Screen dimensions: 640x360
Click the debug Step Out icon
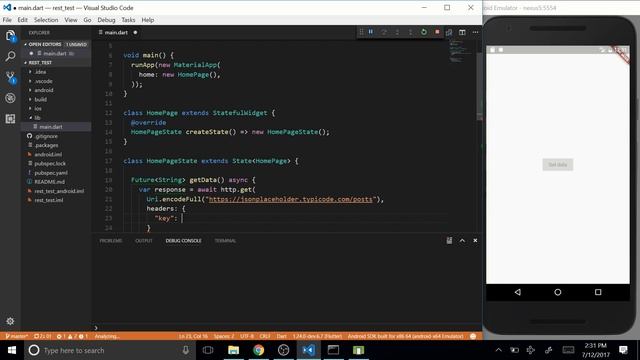(410, 32)
